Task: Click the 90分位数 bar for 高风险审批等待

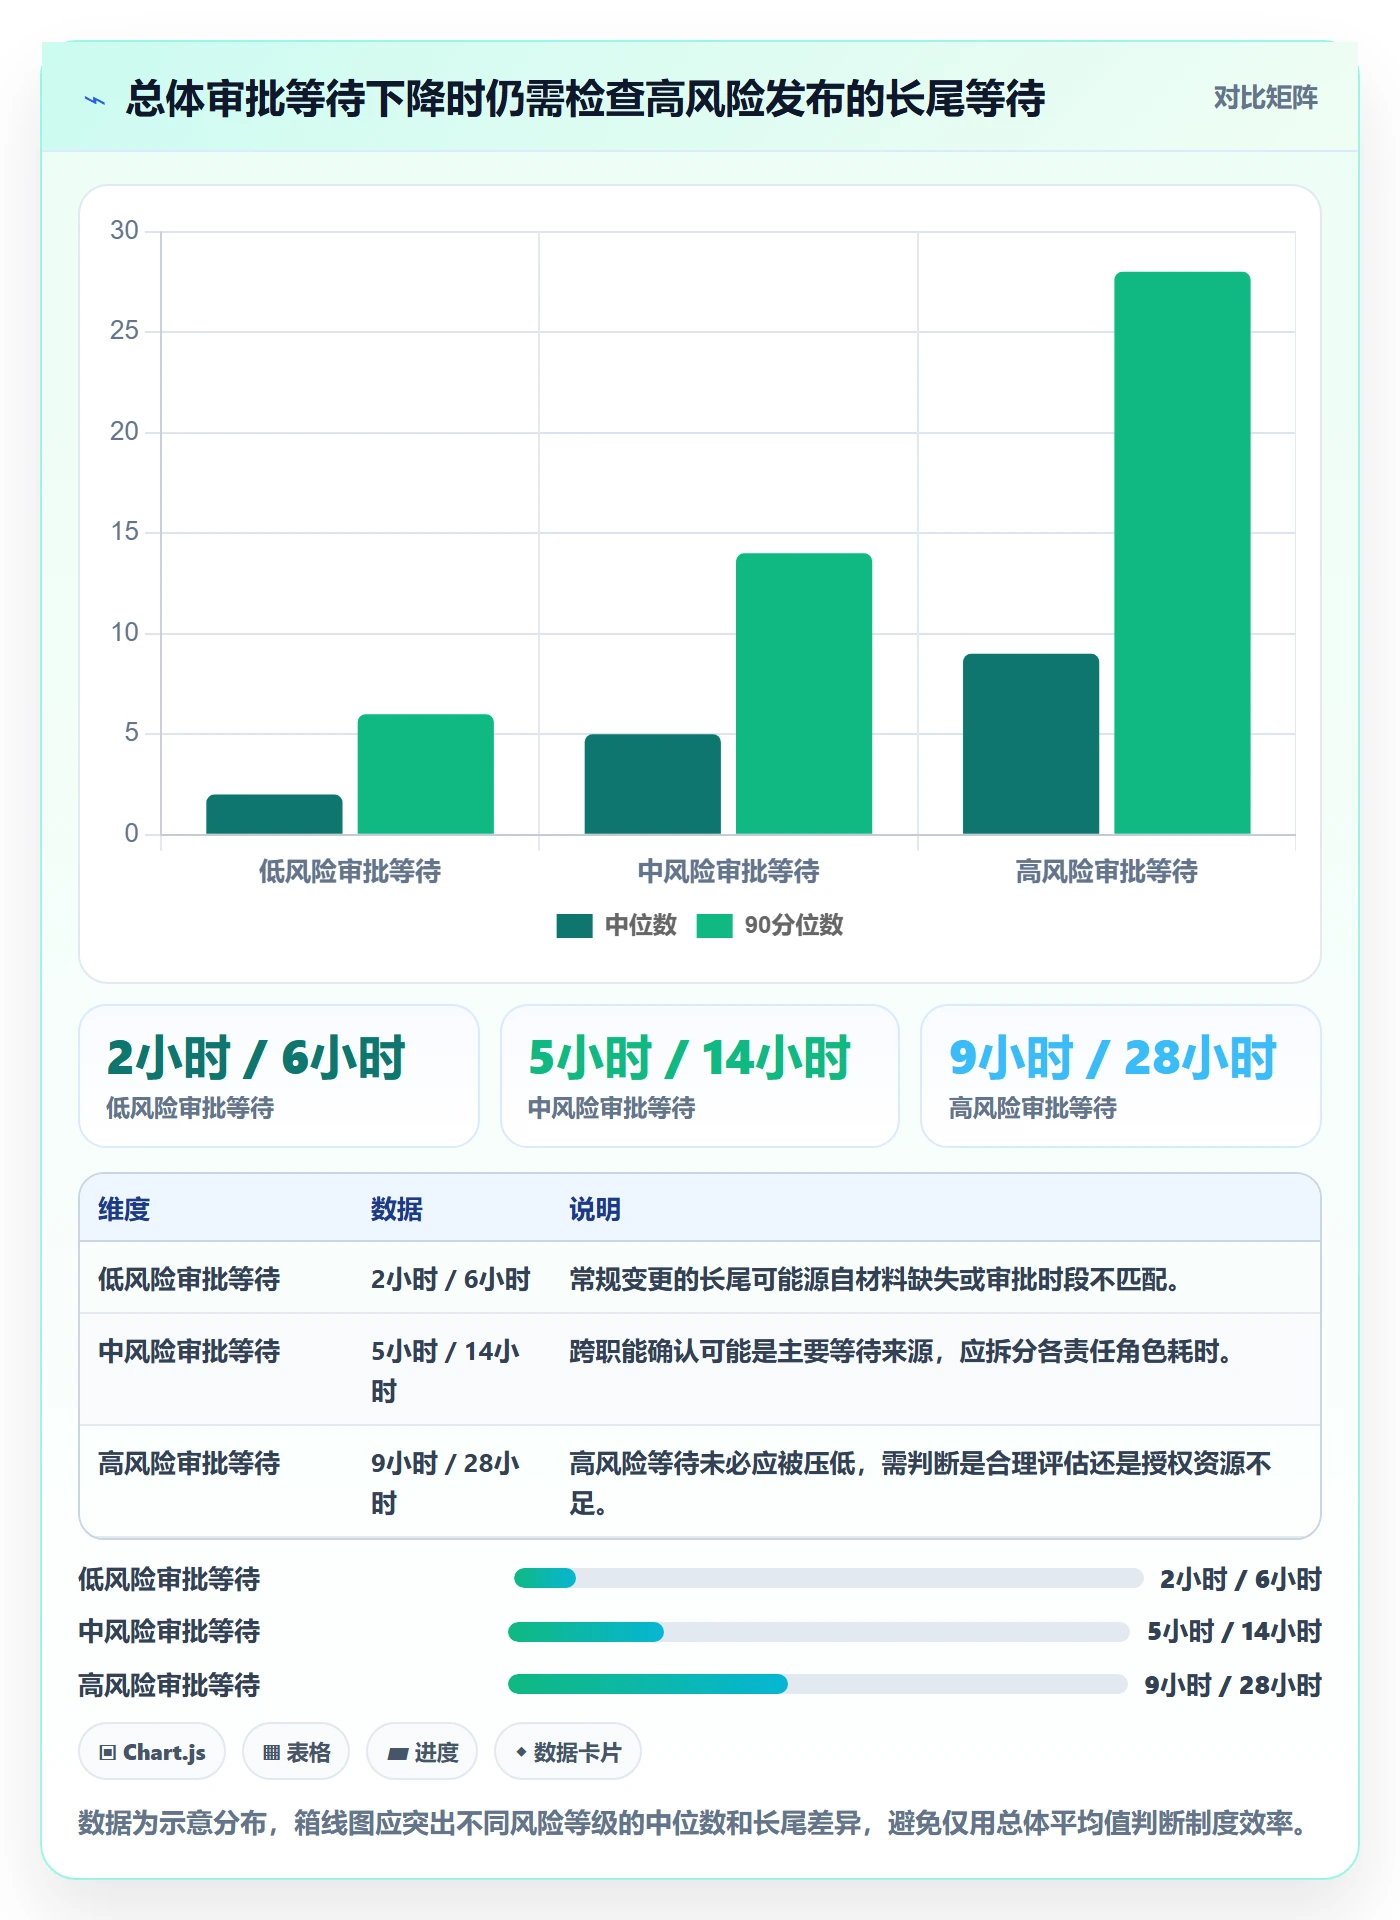Action: pos(1182,553)
